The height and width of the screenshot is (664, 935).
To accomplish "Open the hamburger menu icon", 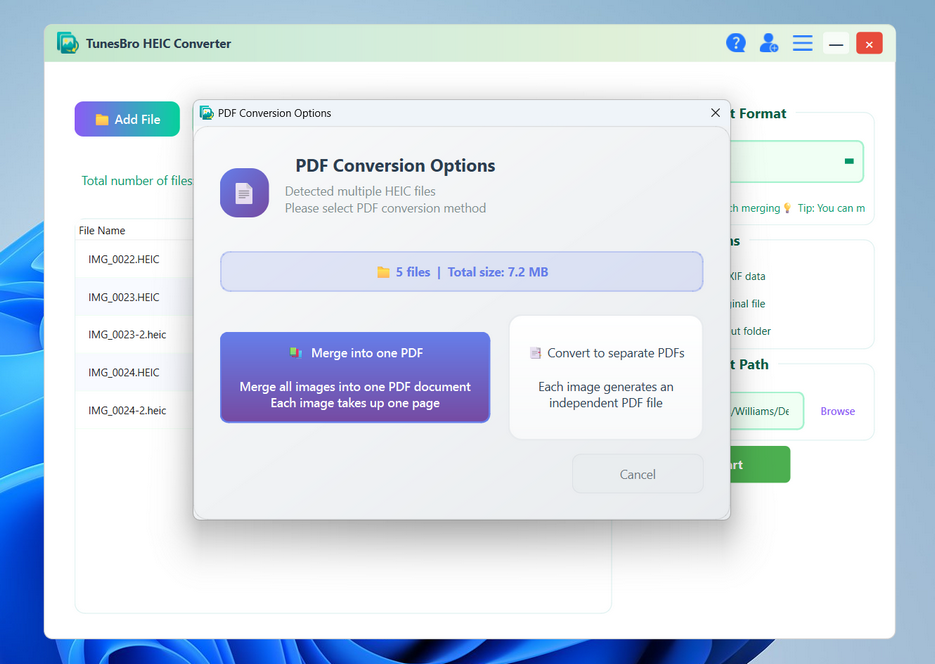I will 803,43.
